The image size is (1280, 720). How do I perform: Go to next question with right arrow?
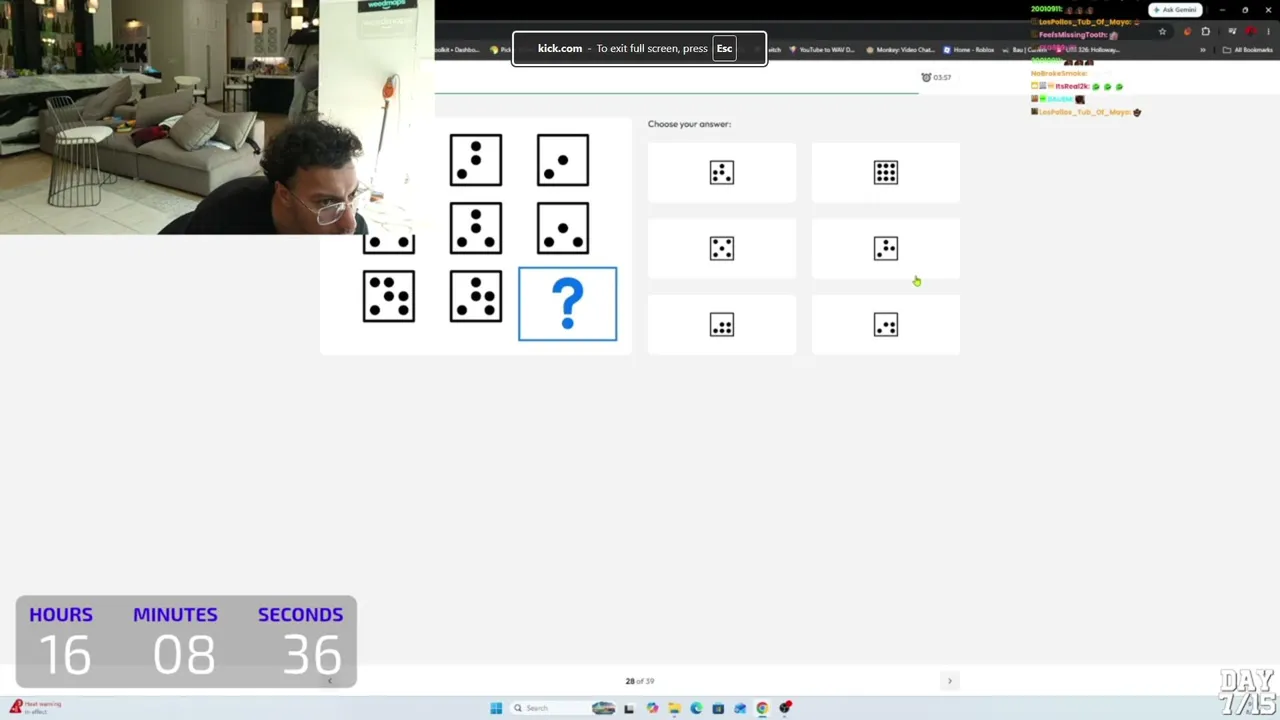click(x=950, y=681)
